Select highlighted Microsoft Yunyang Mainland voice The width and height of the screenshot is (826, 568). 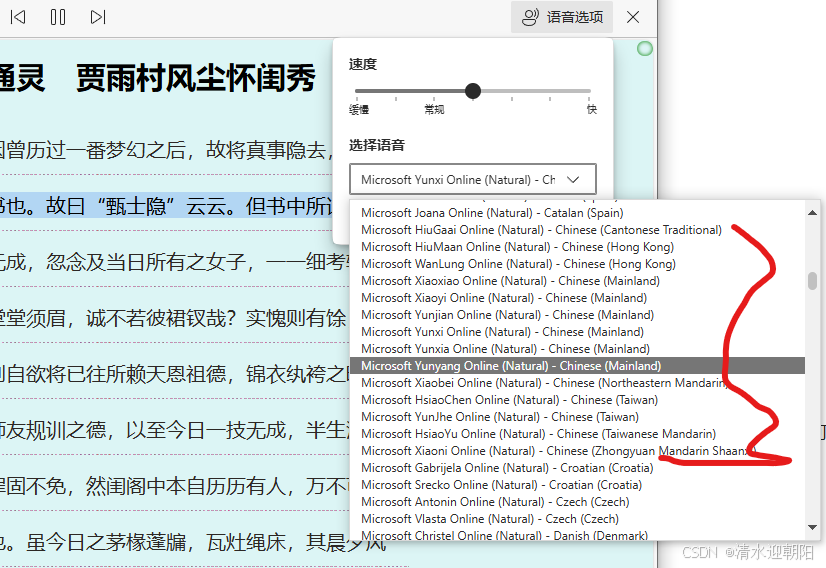tap(577, 366)
